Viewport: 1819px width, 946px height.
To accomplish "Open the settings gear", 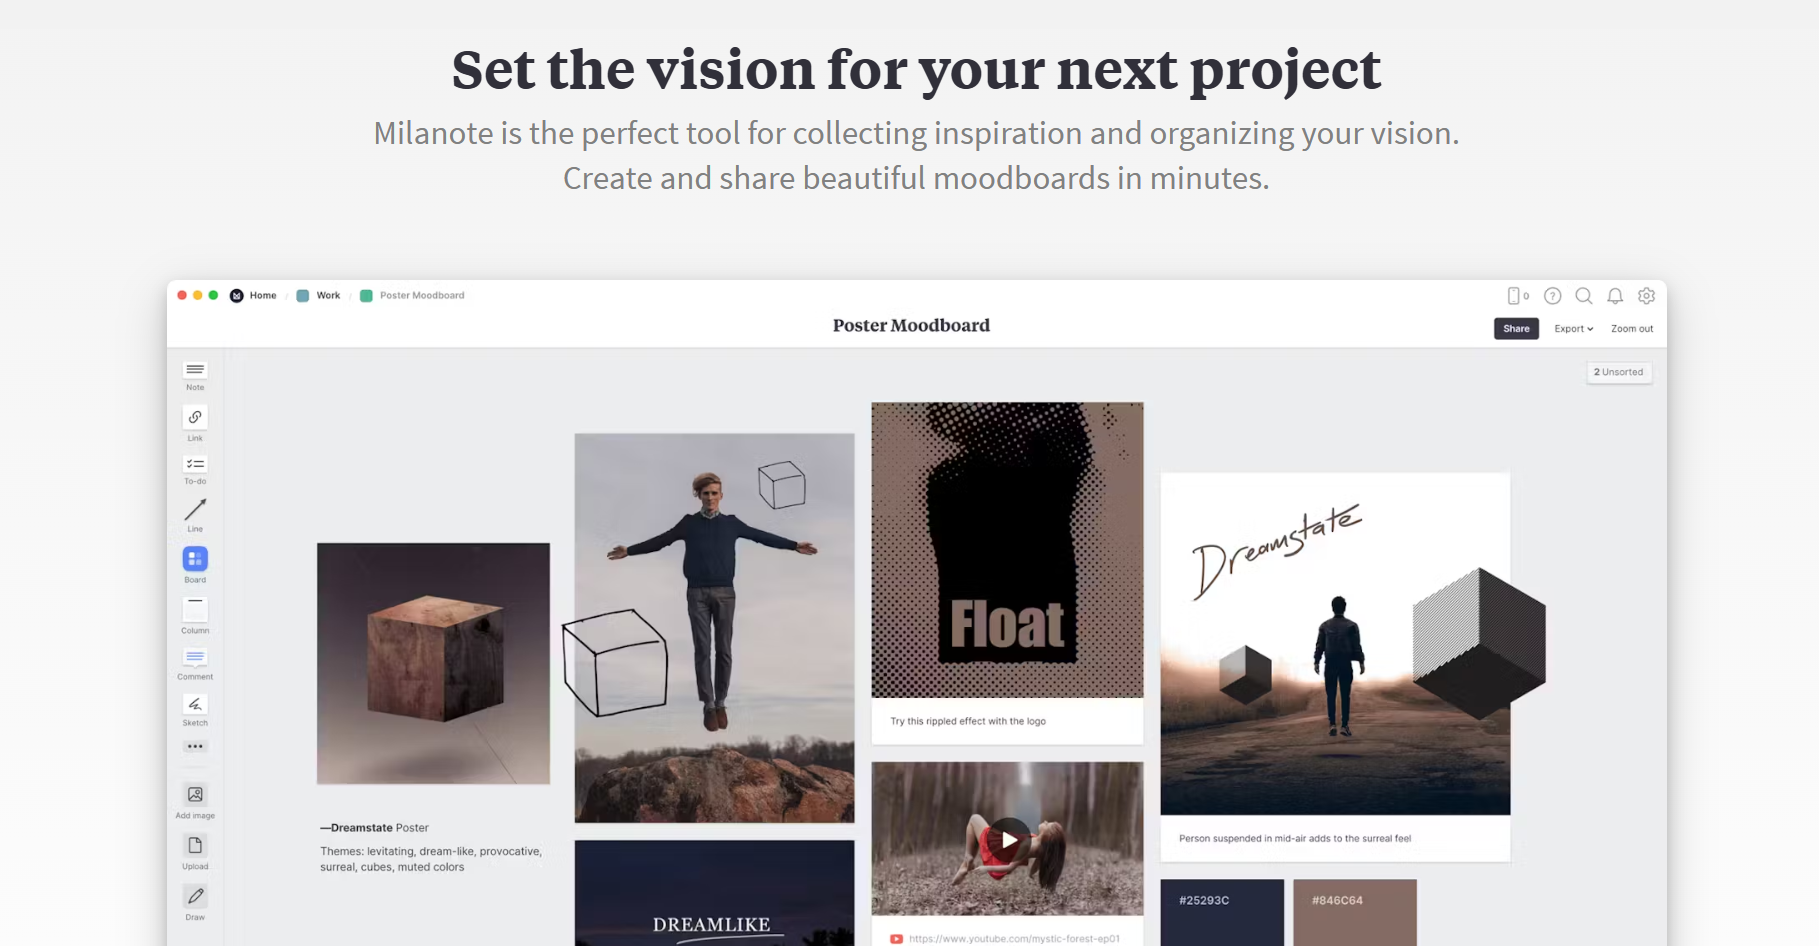I will click(x=1647, y=296).
